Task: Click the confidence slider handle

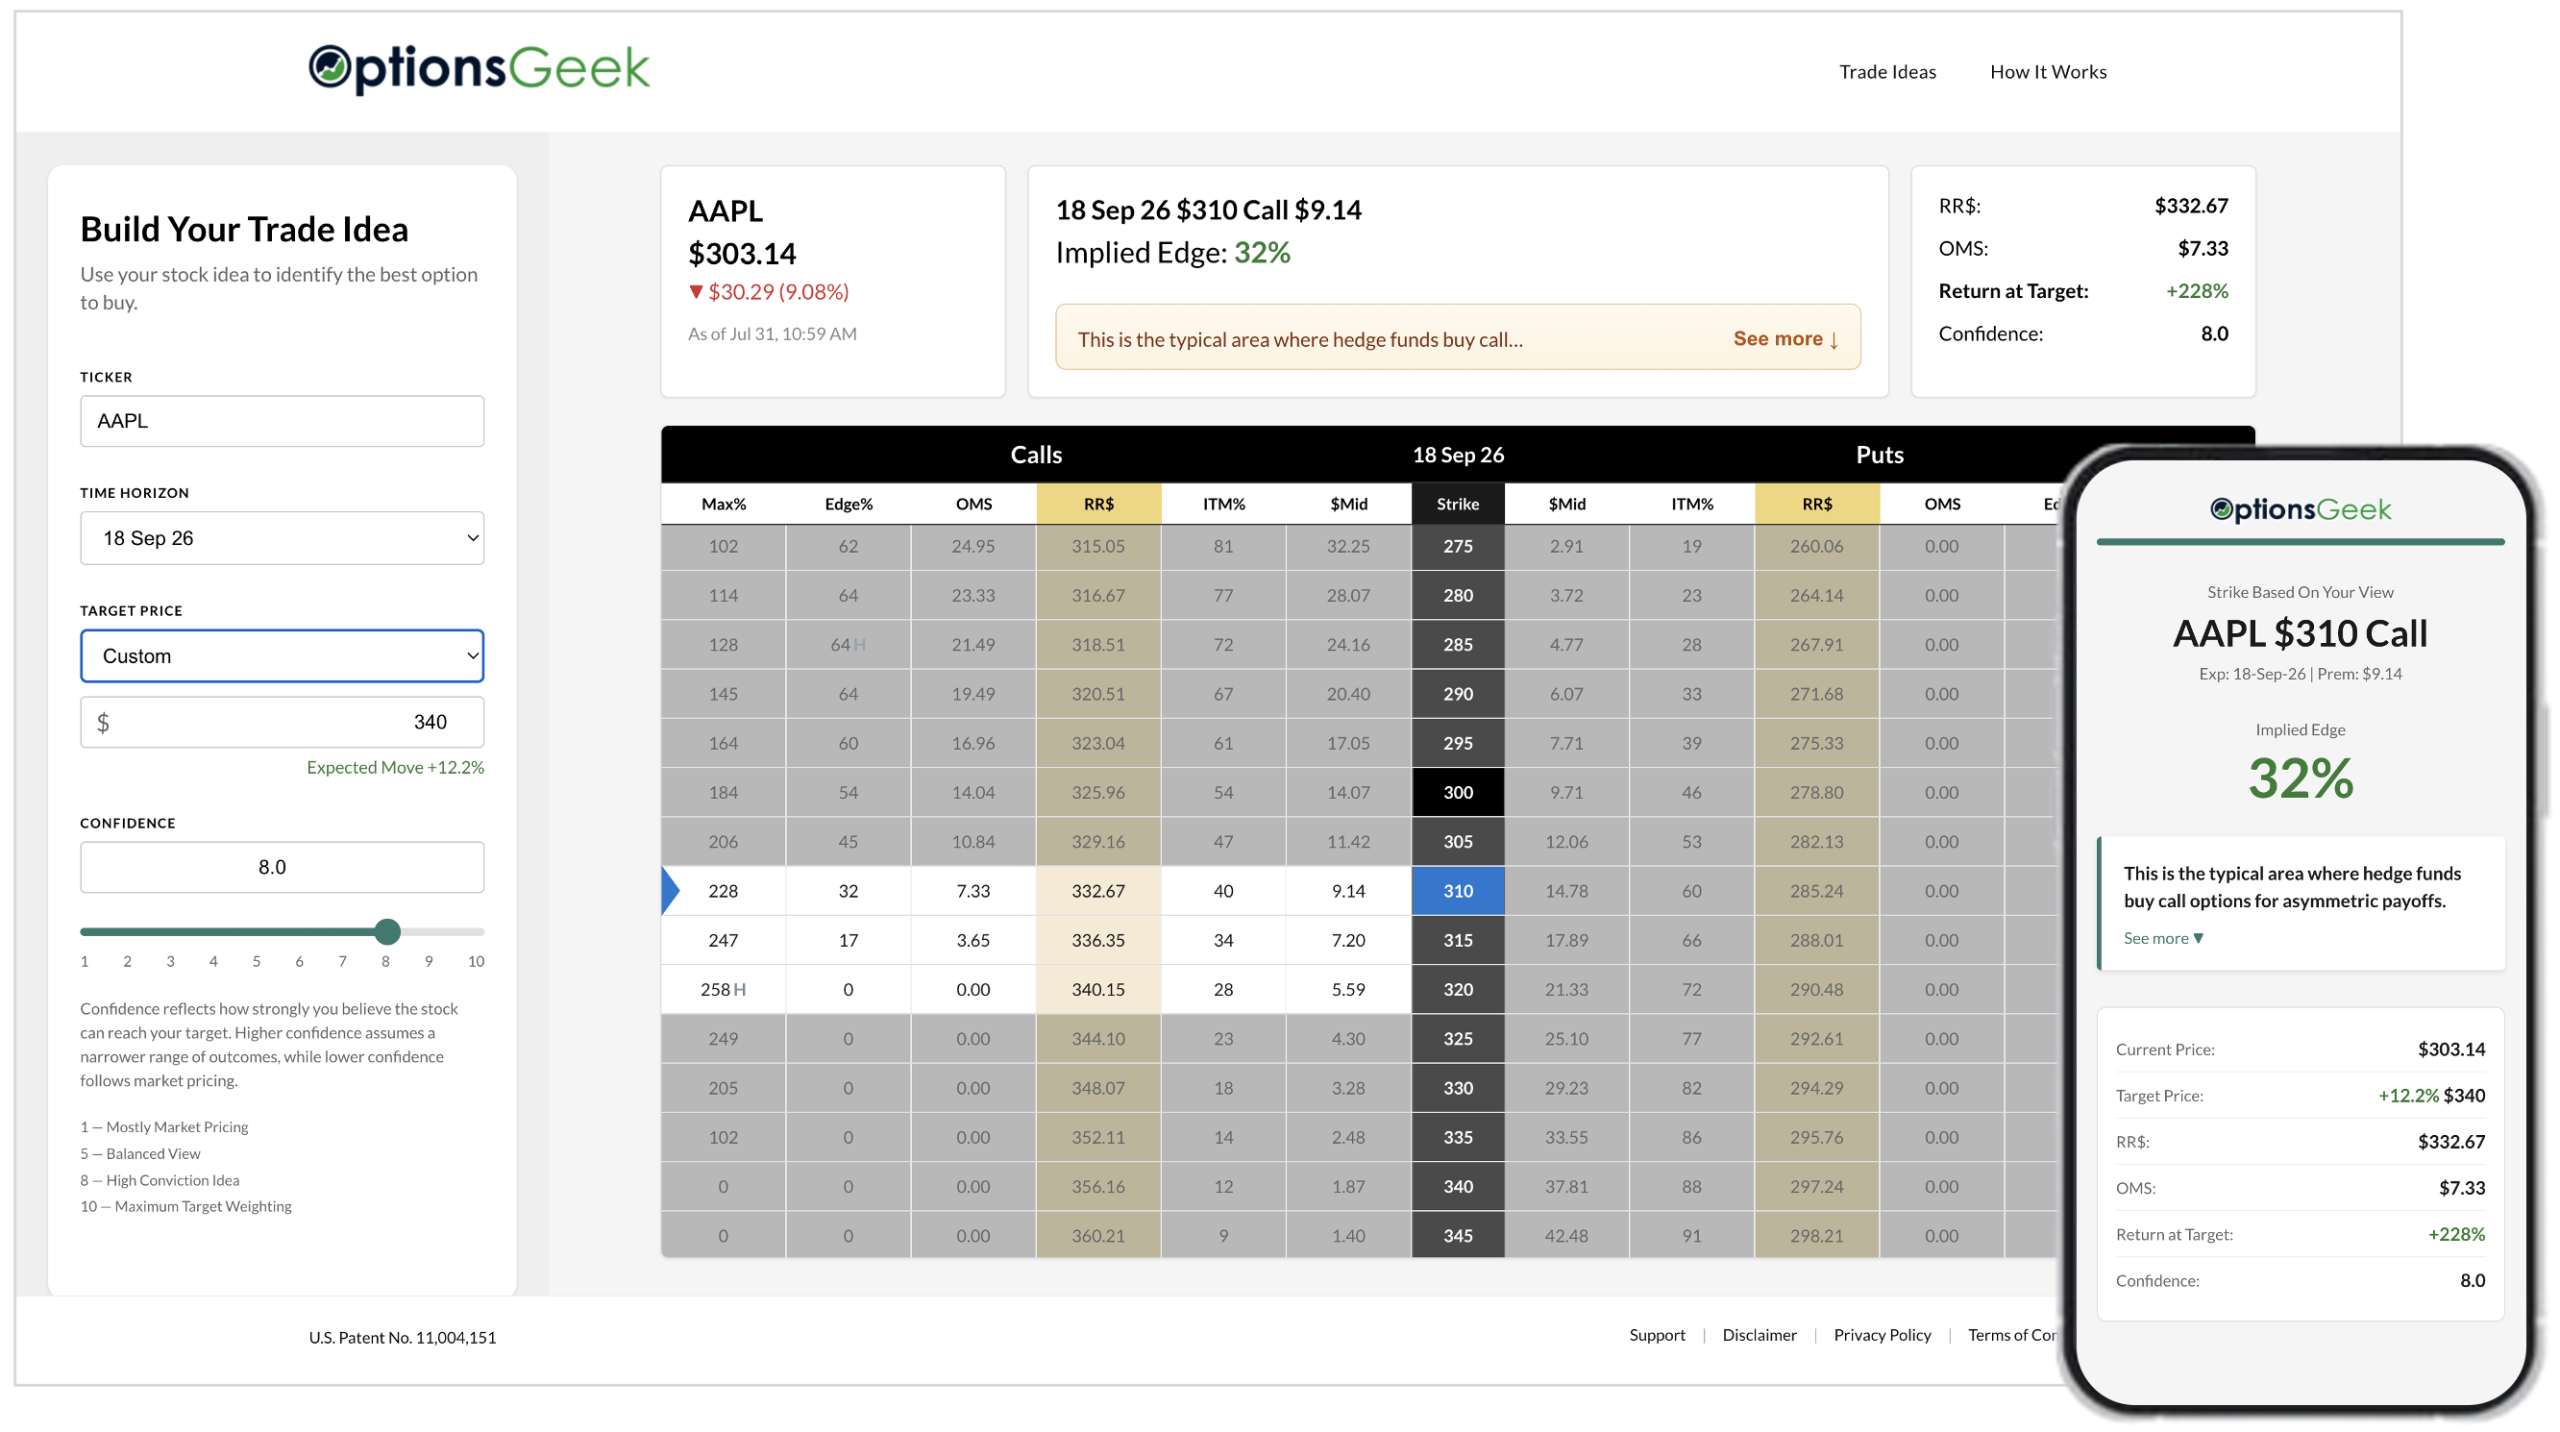Action: click(388, 931)
